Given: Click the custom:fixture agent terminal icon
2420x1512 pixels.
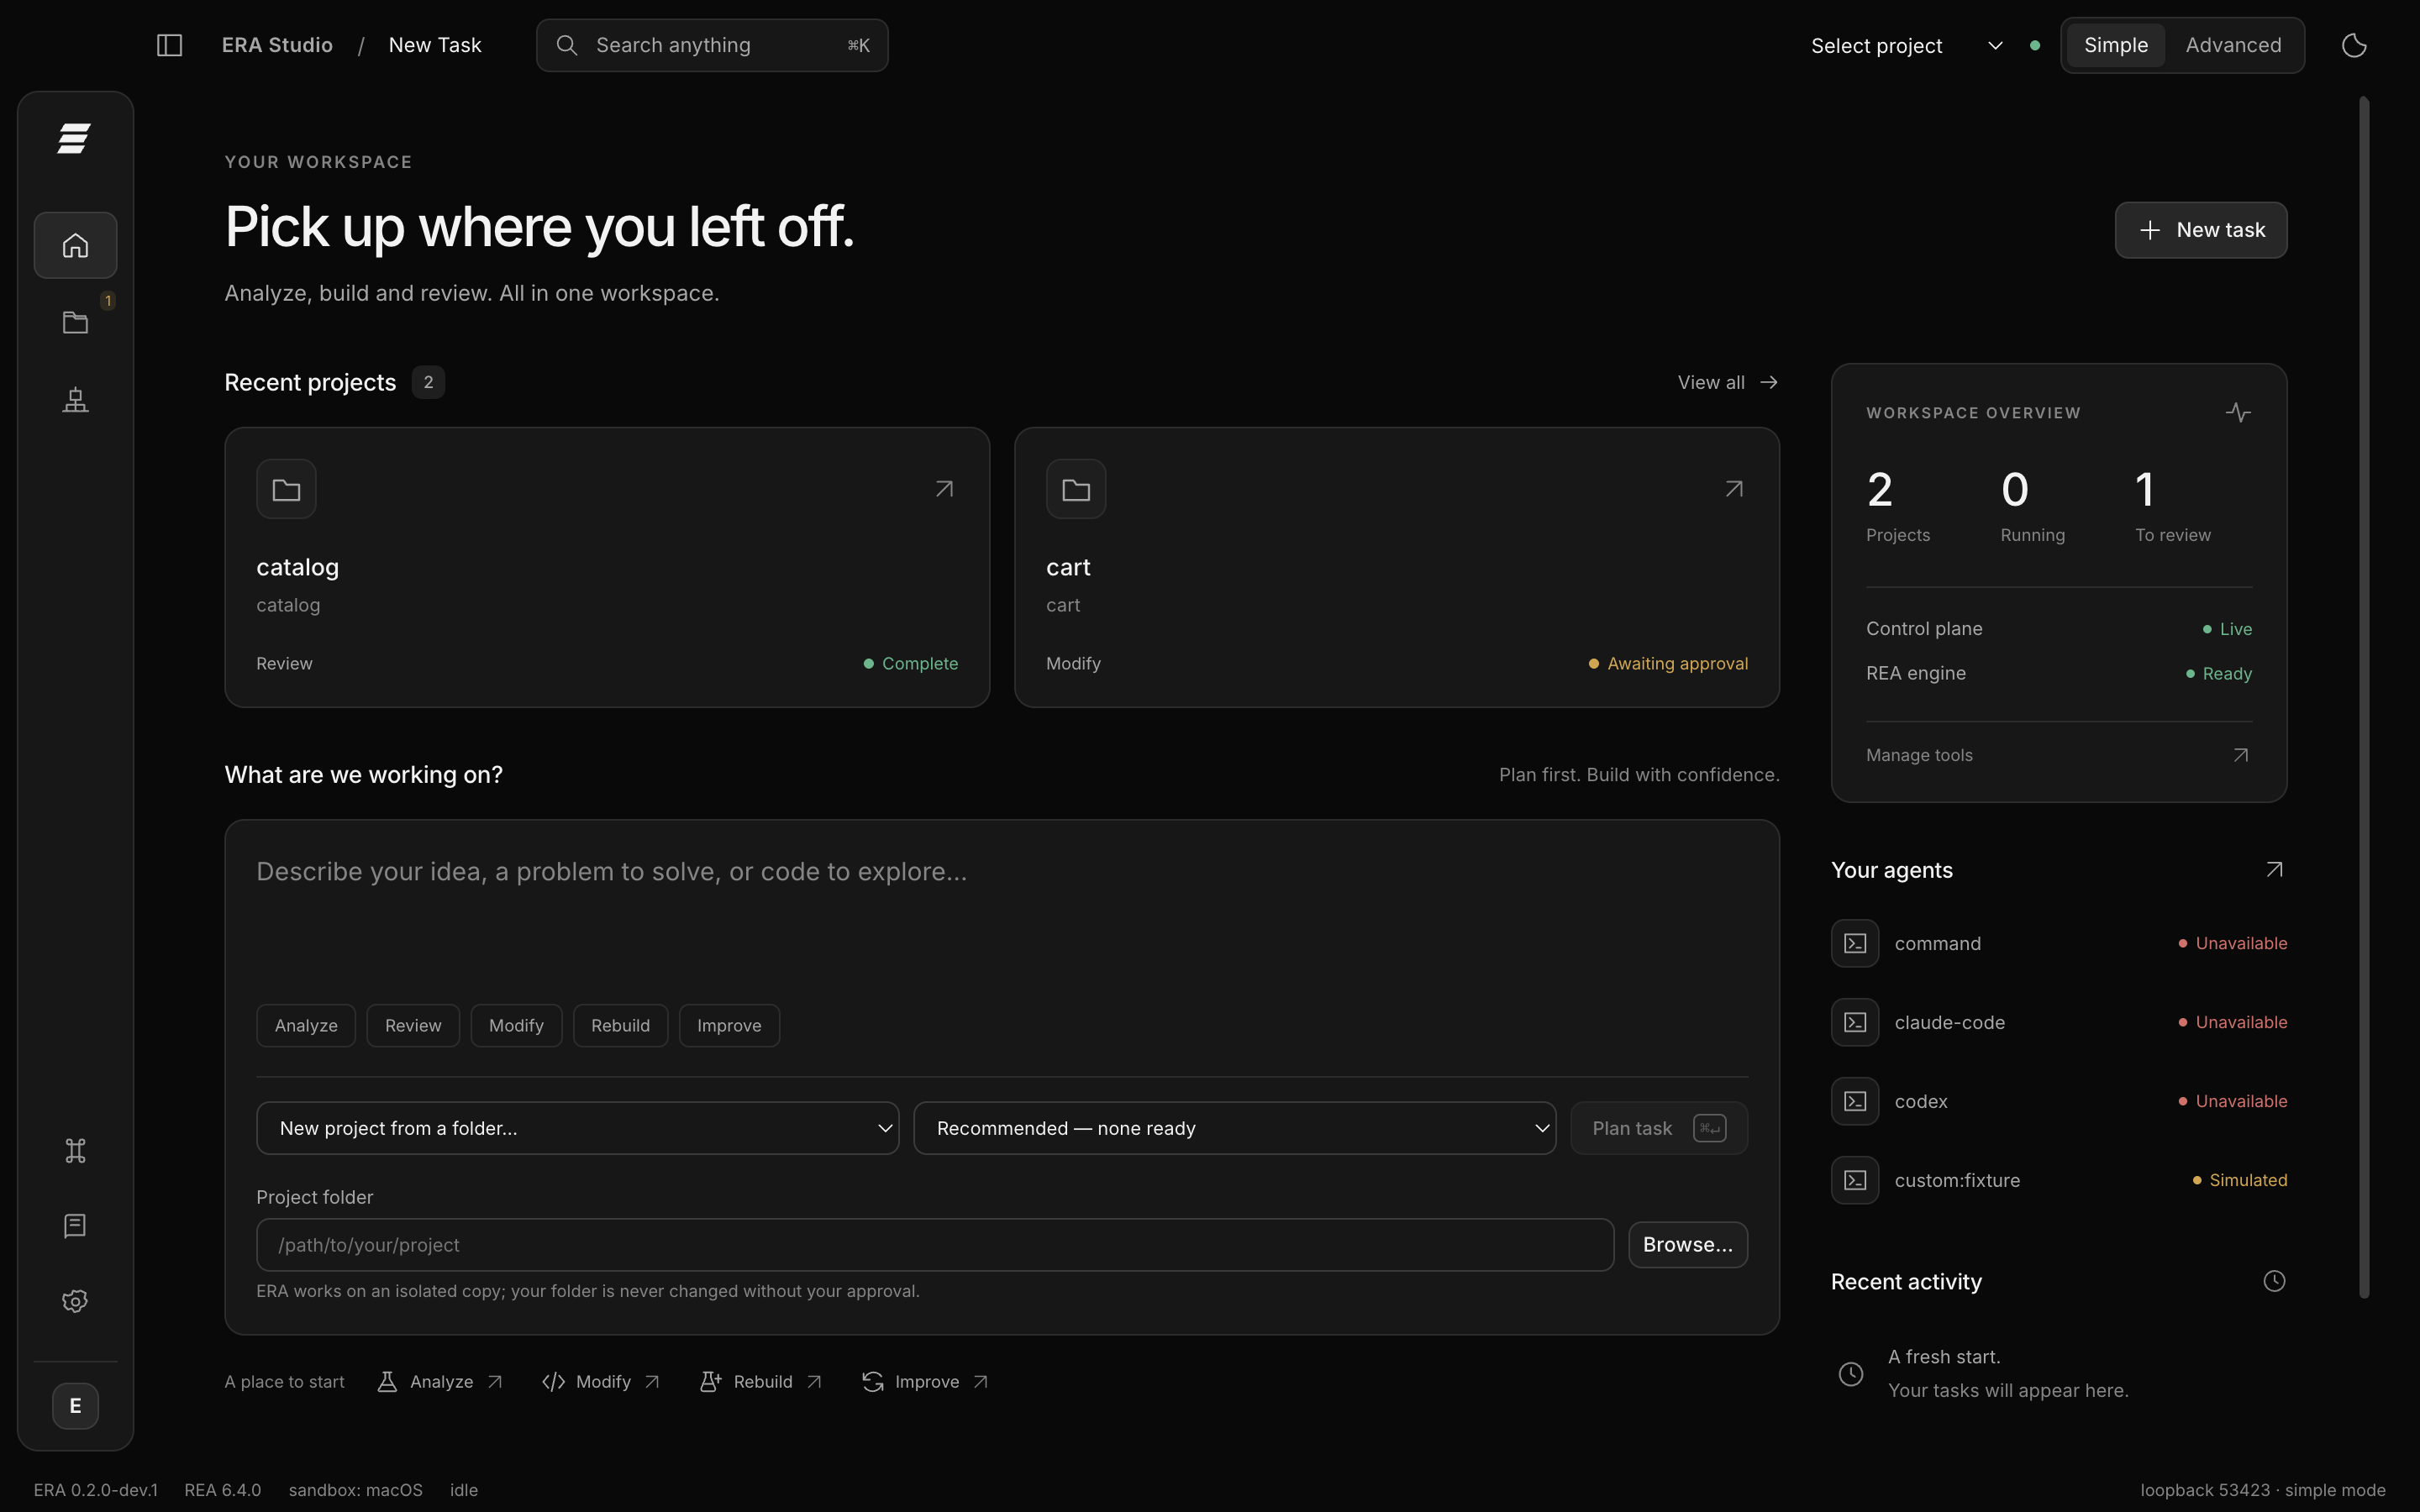Looking at the screenshot, I should (1855, 1180).
